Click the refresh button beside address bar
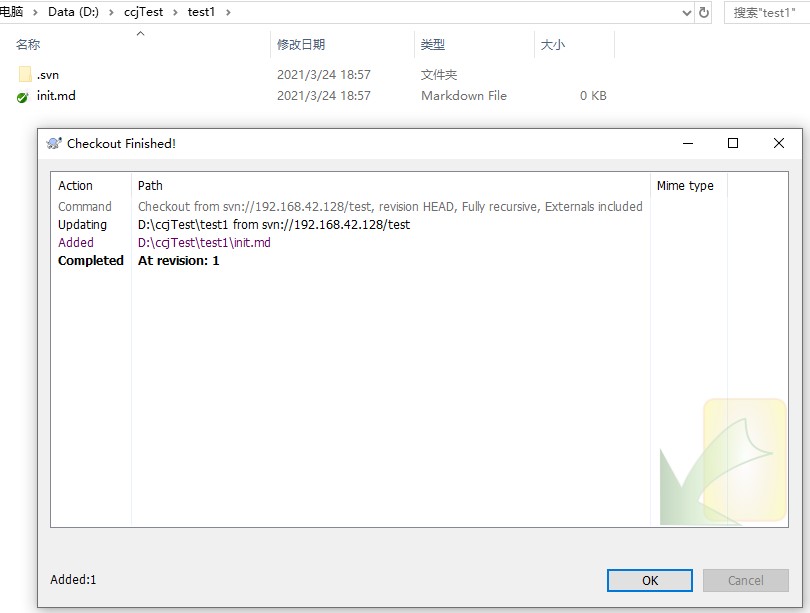 (x=704, y=13)
